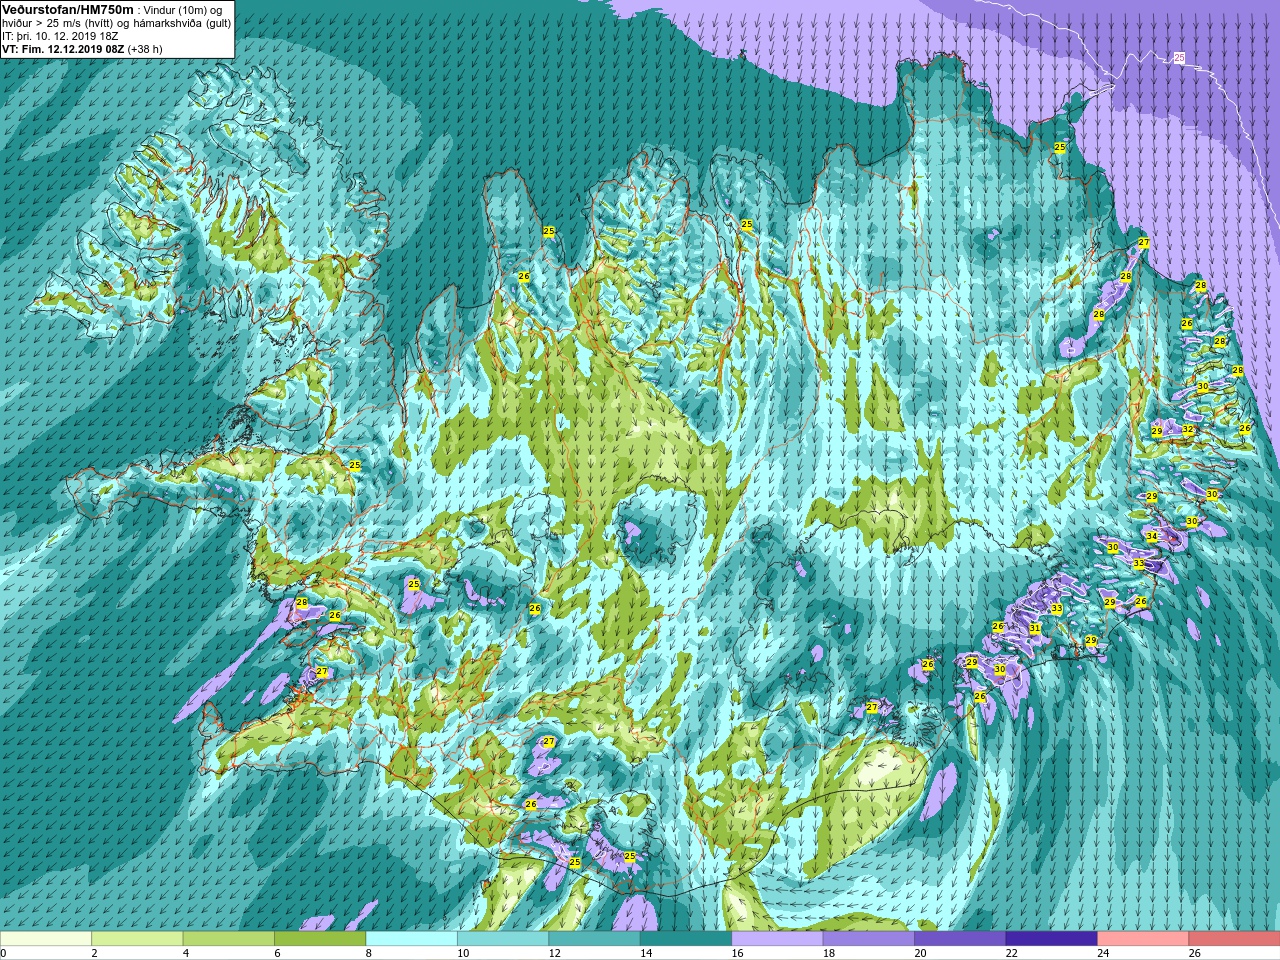Click the '4' tick on the legend scale
This screenshot has width=1280, height=960.
click(185, 954)
